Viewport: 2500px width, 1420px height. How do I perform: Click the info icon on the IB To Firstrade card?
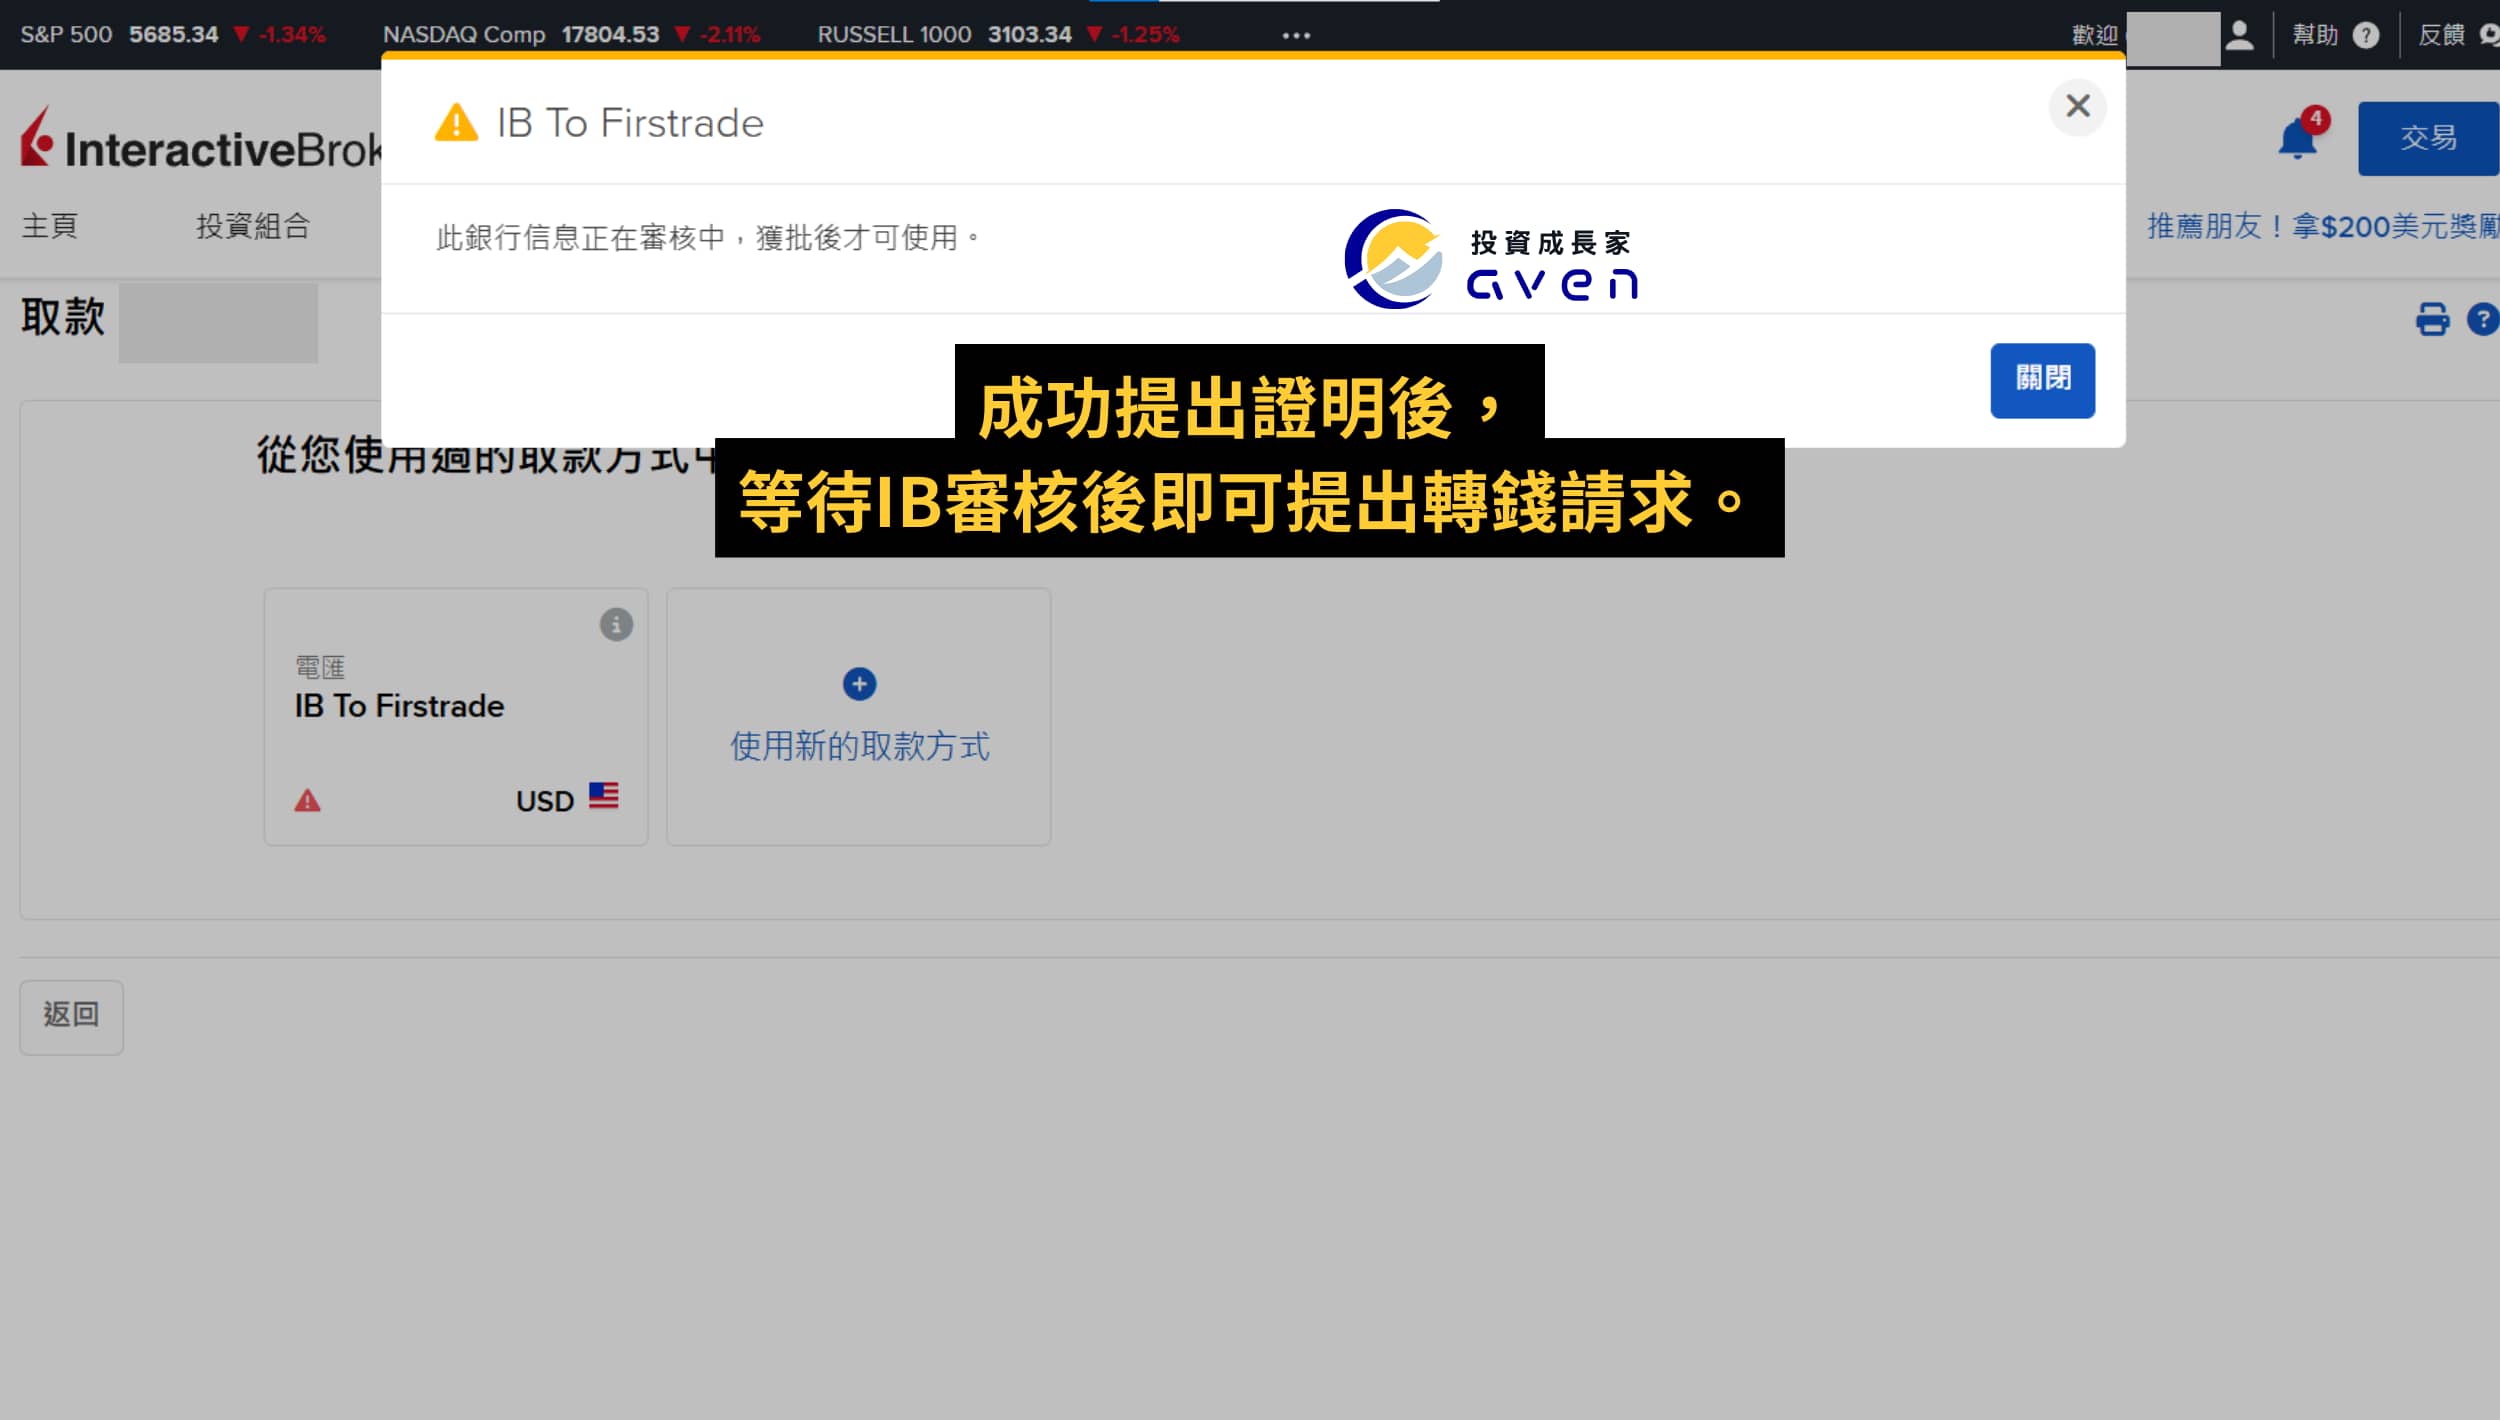pos(616,625)
